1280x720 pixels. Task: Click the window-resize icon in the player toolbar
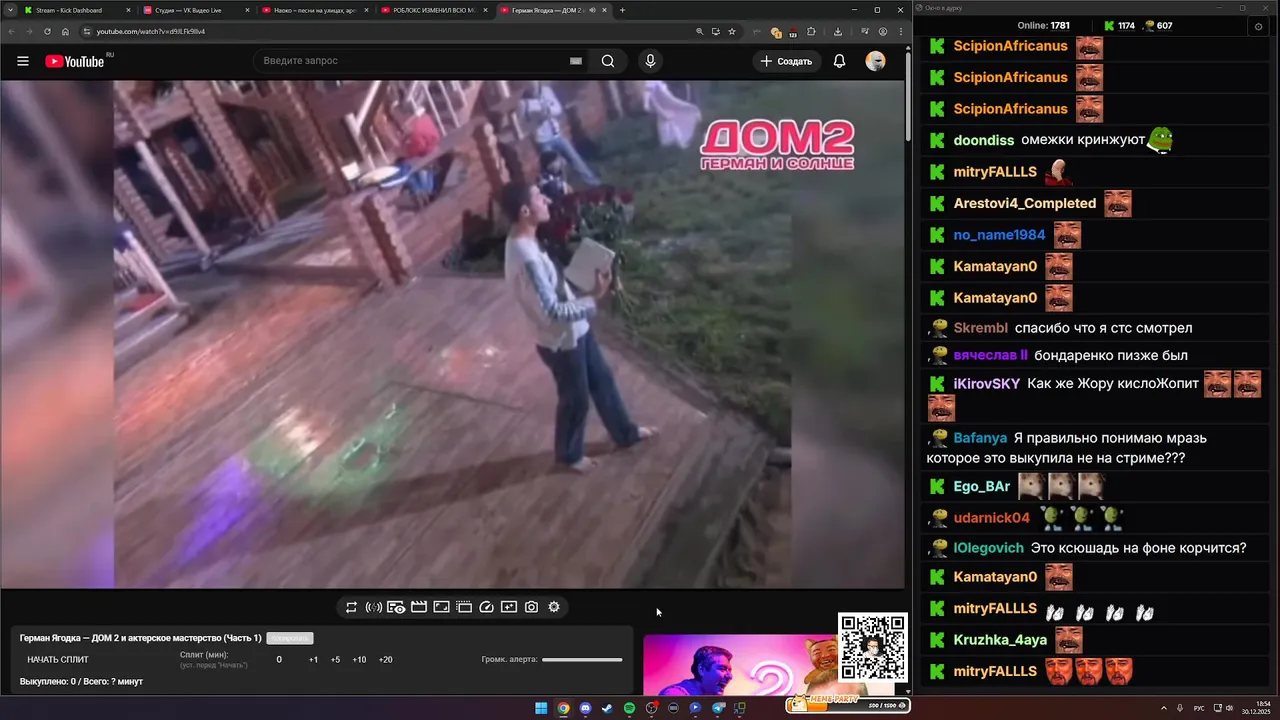[x=441, y=607]
